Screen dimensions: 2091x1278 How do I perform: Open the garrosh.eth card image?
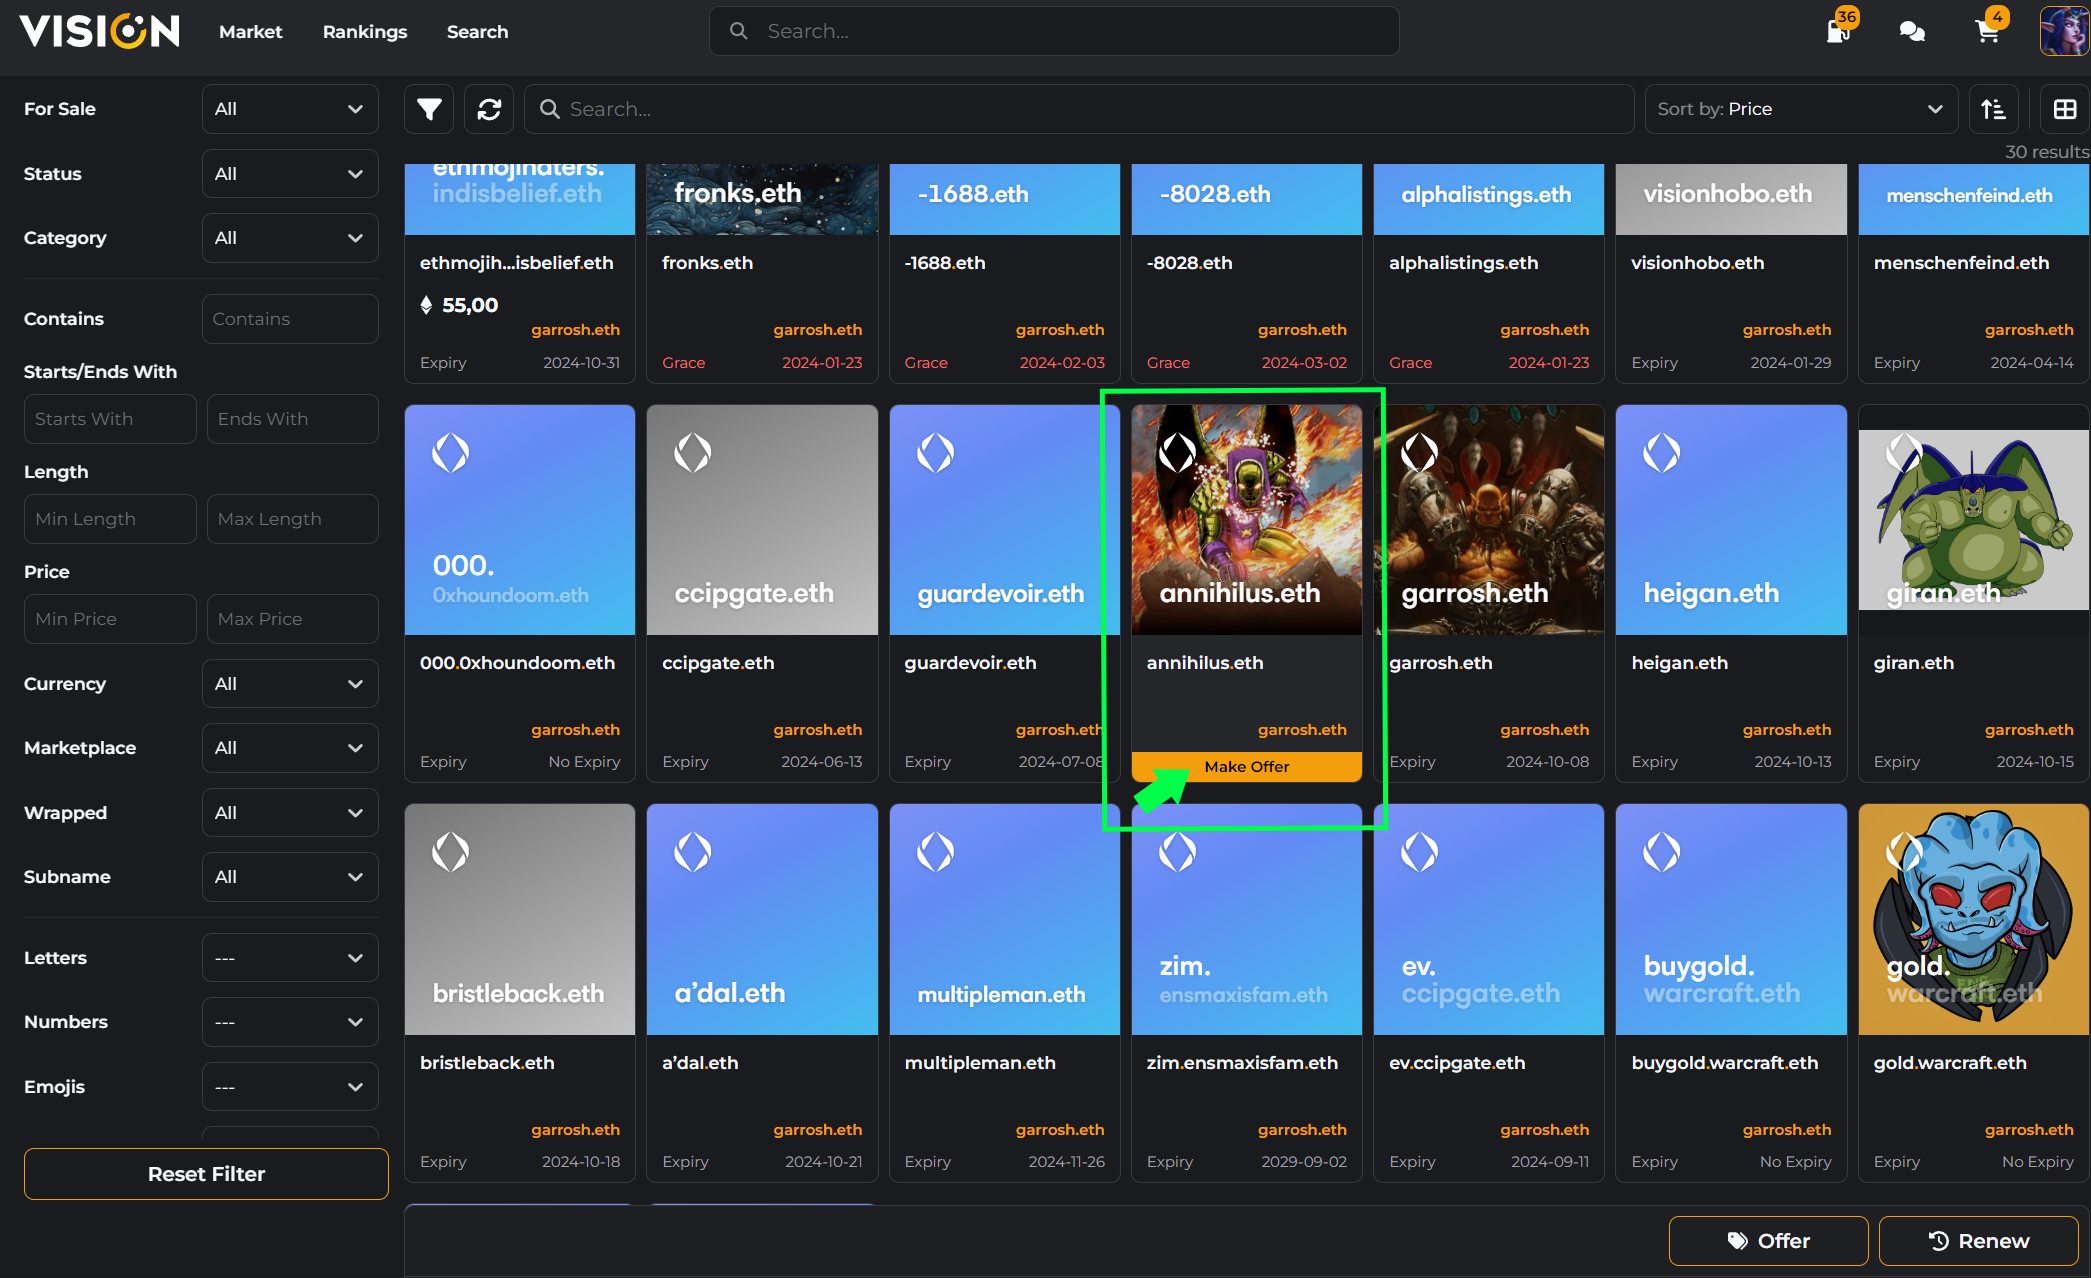pos(1489,520)
